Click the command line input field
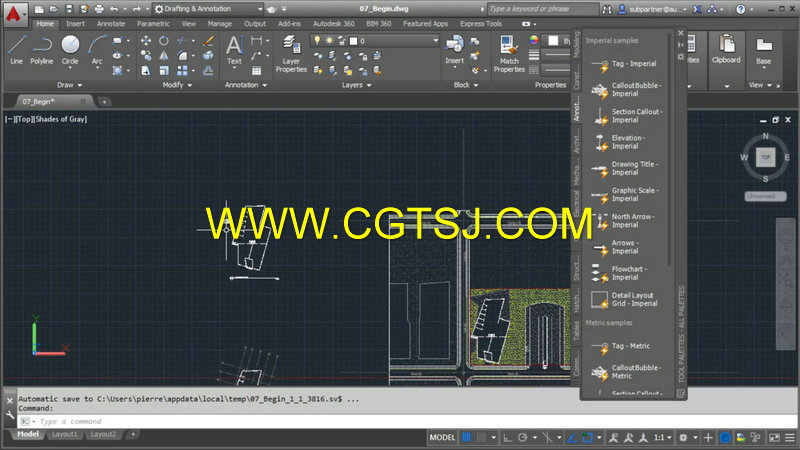This screenshot has height=450, width=800. pyautogui.click(x=408, y=421)
